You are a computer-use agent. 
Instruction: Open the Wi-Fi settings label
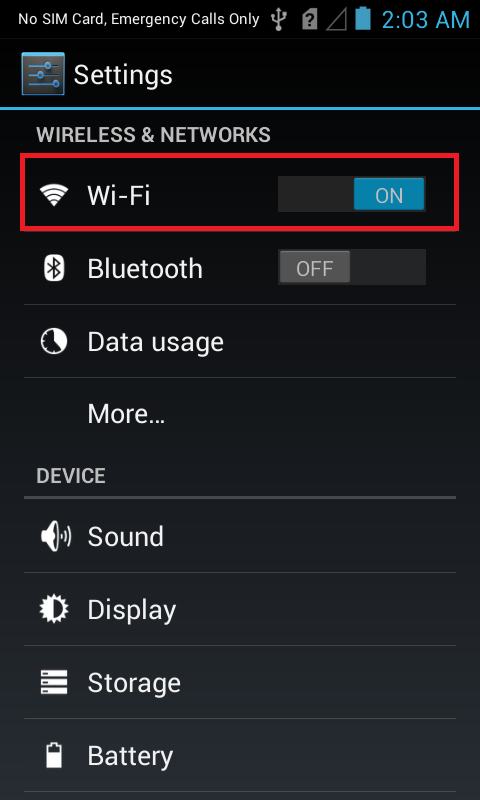pos(119,195)
